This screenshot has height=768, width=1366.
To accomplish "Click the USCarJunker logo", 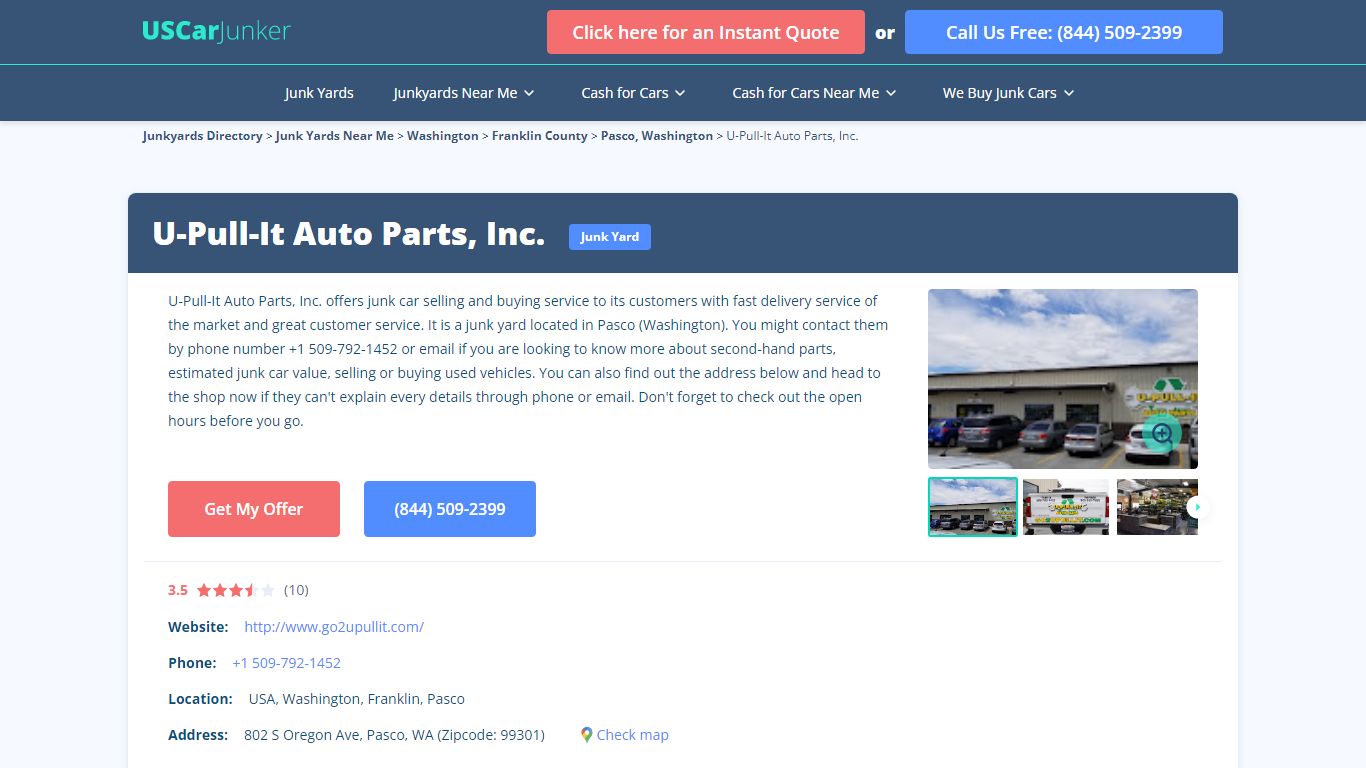I will (216, 31).
